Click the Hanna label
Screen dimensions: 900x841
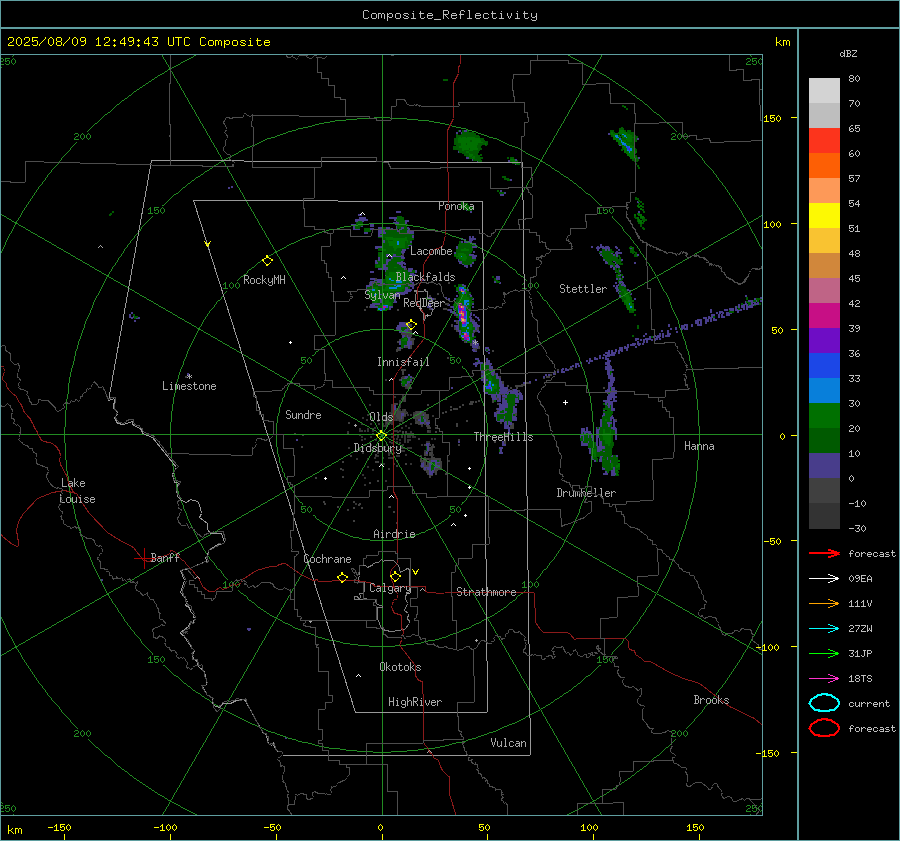tap(699, 446)
